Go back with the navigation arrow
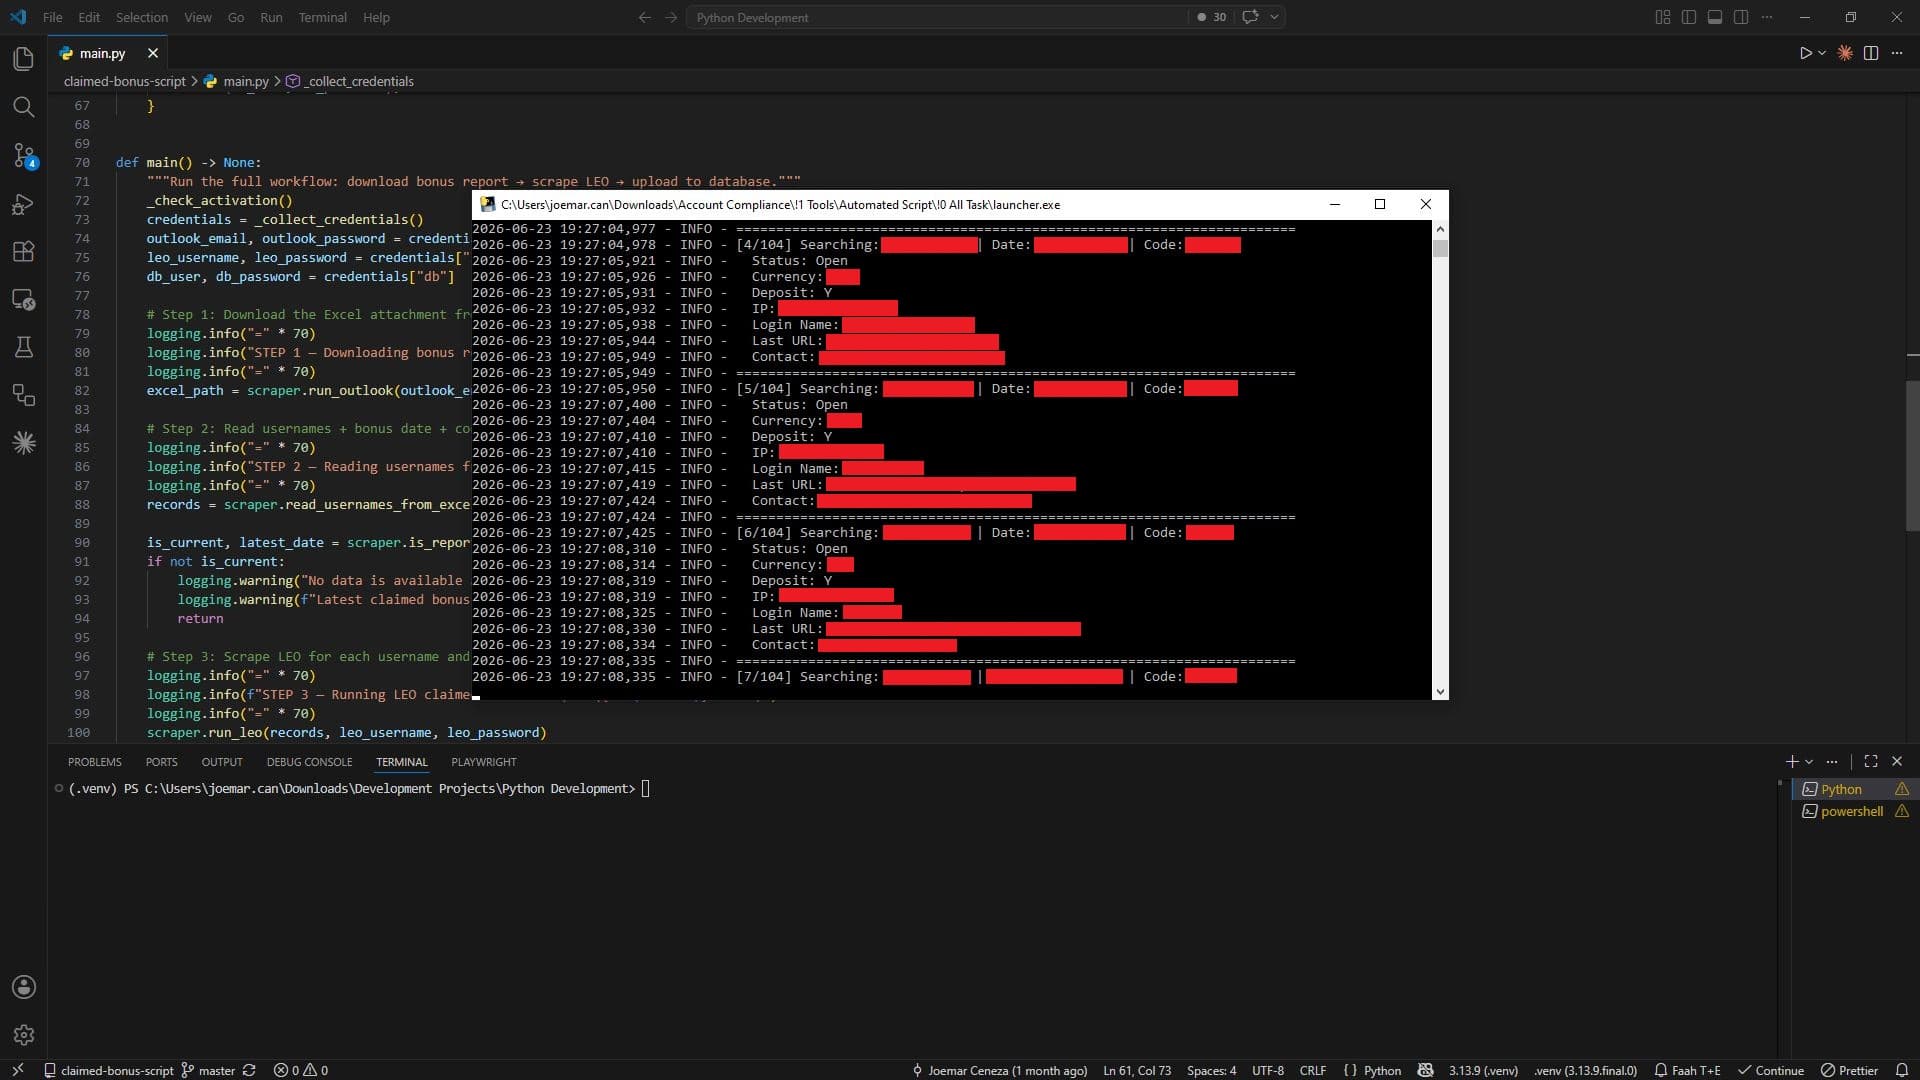Image resolution: width=1920 pixels, height=1080 pixels. pyautogui.click(x=644, y=17)
